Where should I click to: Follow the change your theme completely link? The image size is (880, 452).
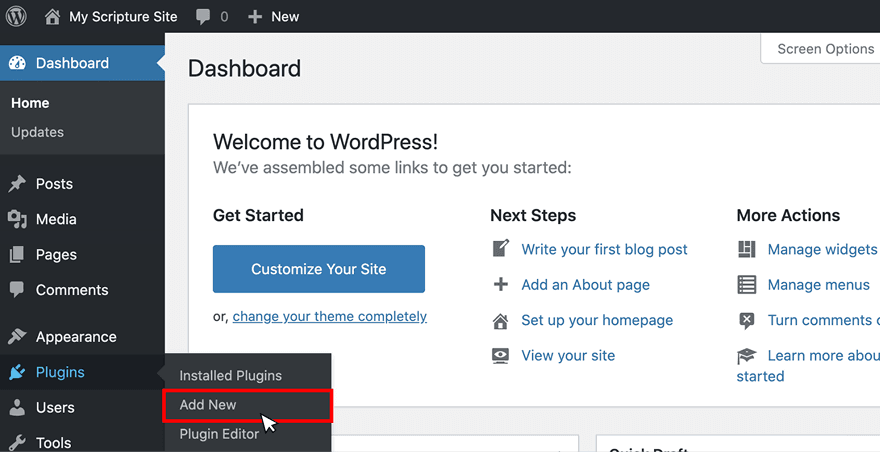(329, 317)
